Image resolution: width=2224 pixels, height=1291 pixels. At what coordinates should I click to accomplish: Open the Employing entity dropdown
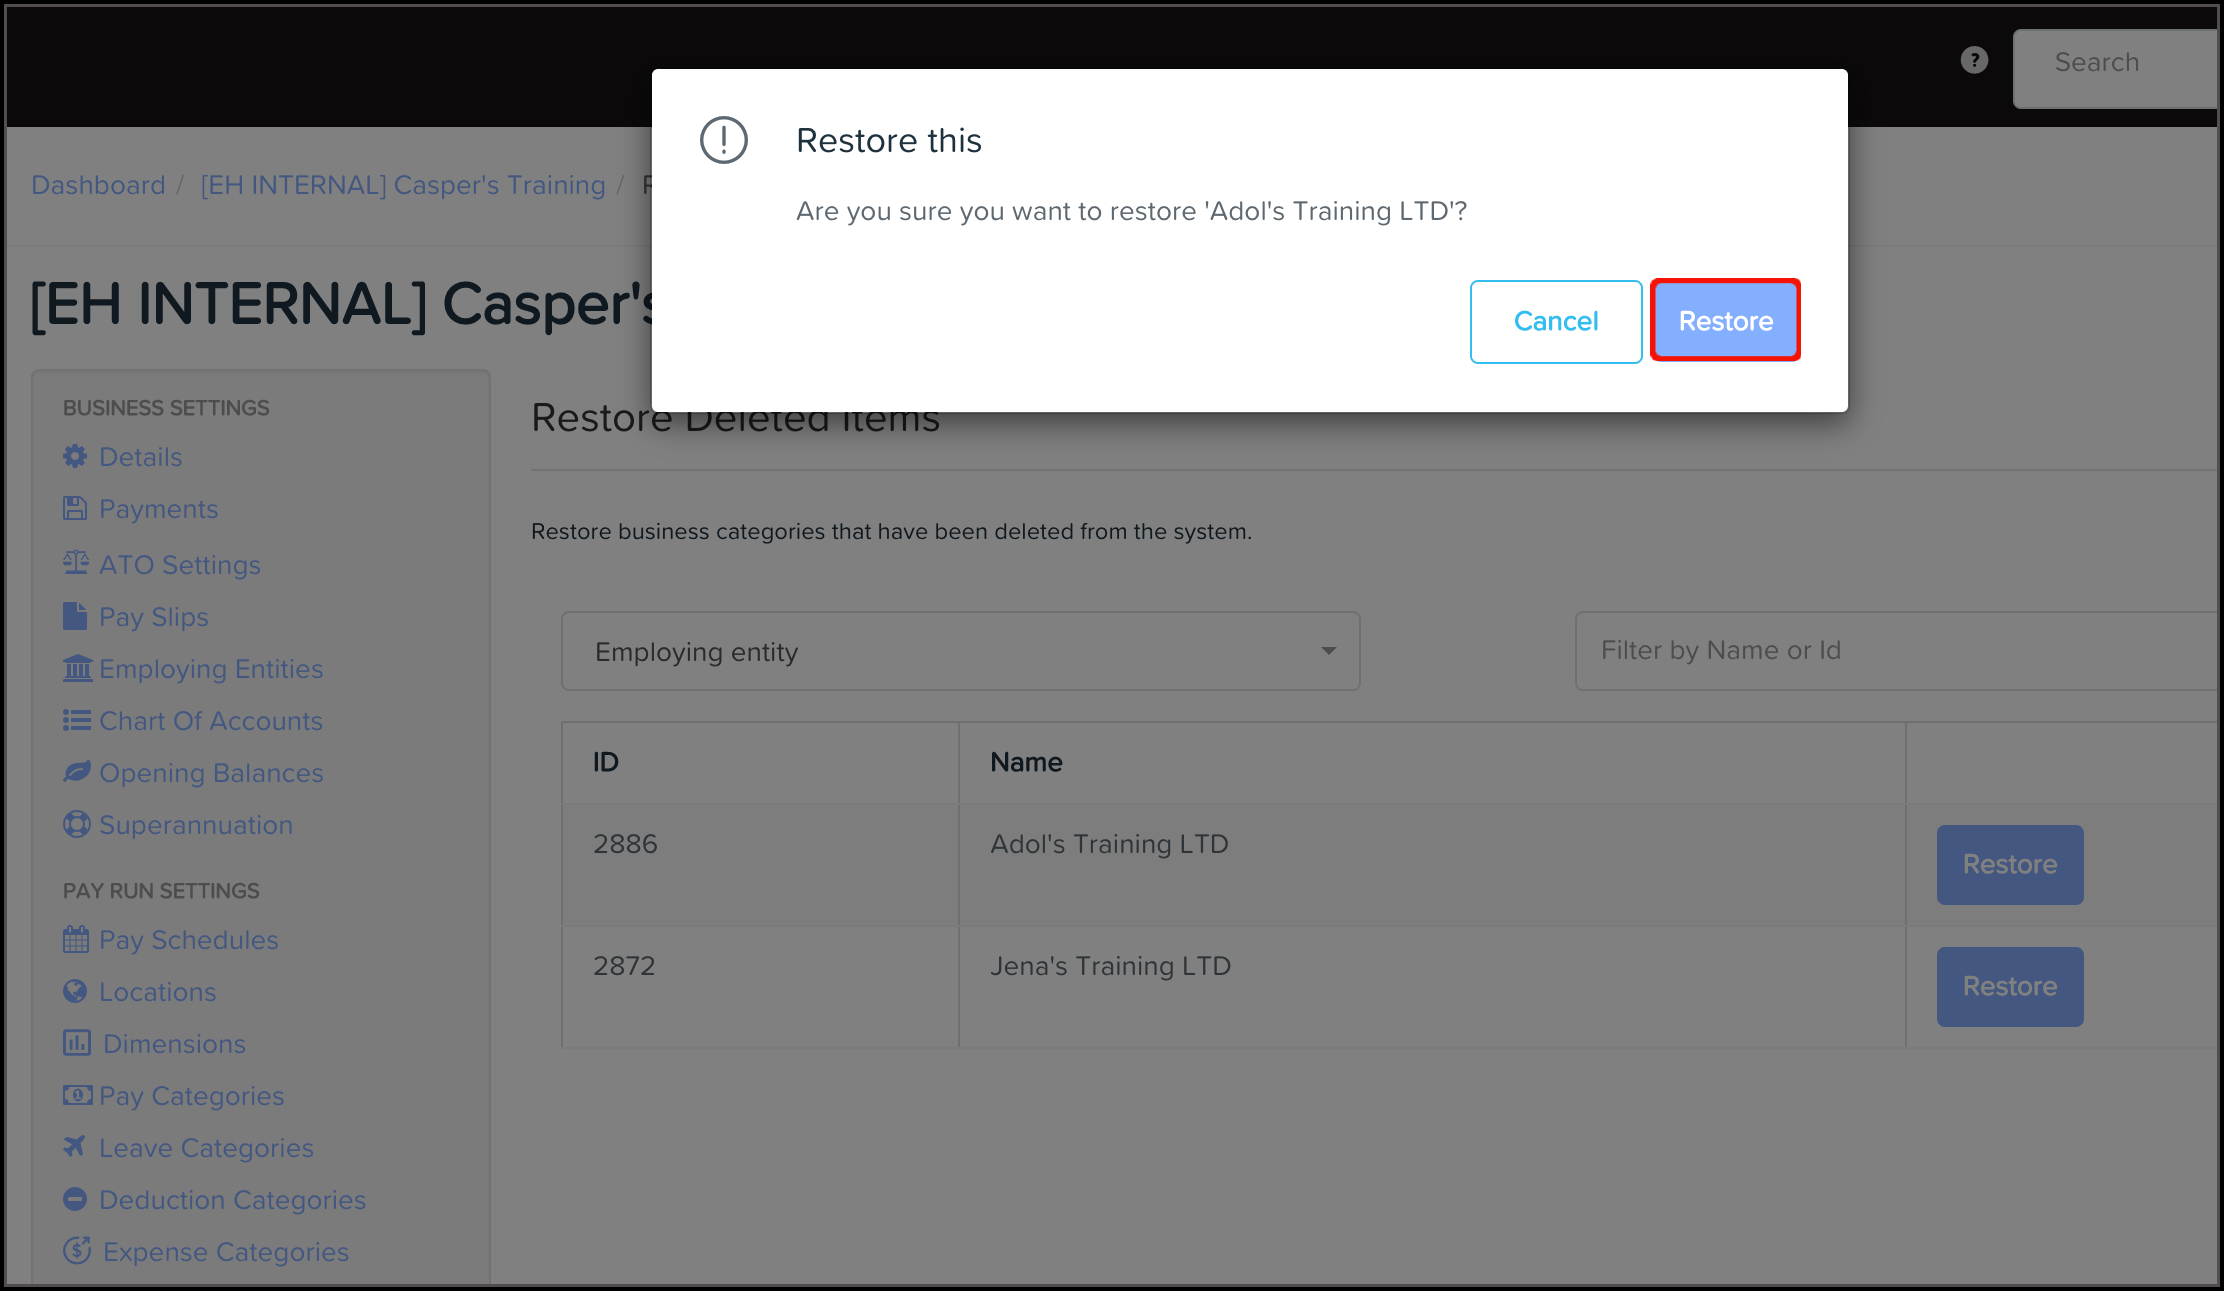(958, 652)
